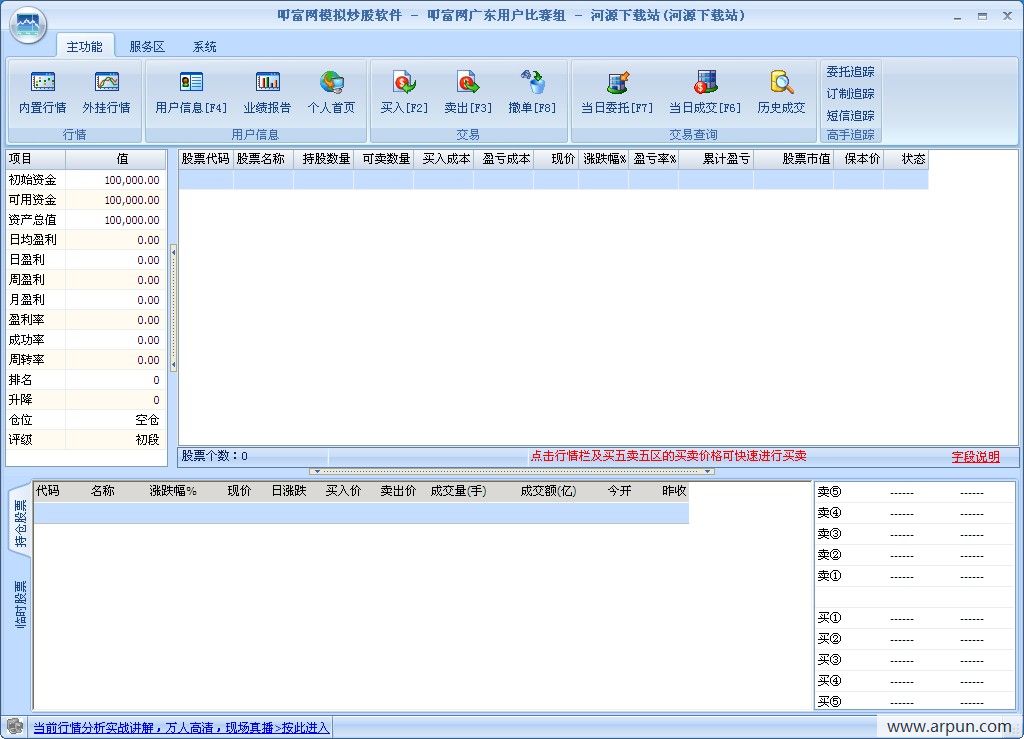Screen dimensions: 1024x739
Task: Open 当日成交[F6] today's trades
Action: pyautogui.click(x=705, y=83)
